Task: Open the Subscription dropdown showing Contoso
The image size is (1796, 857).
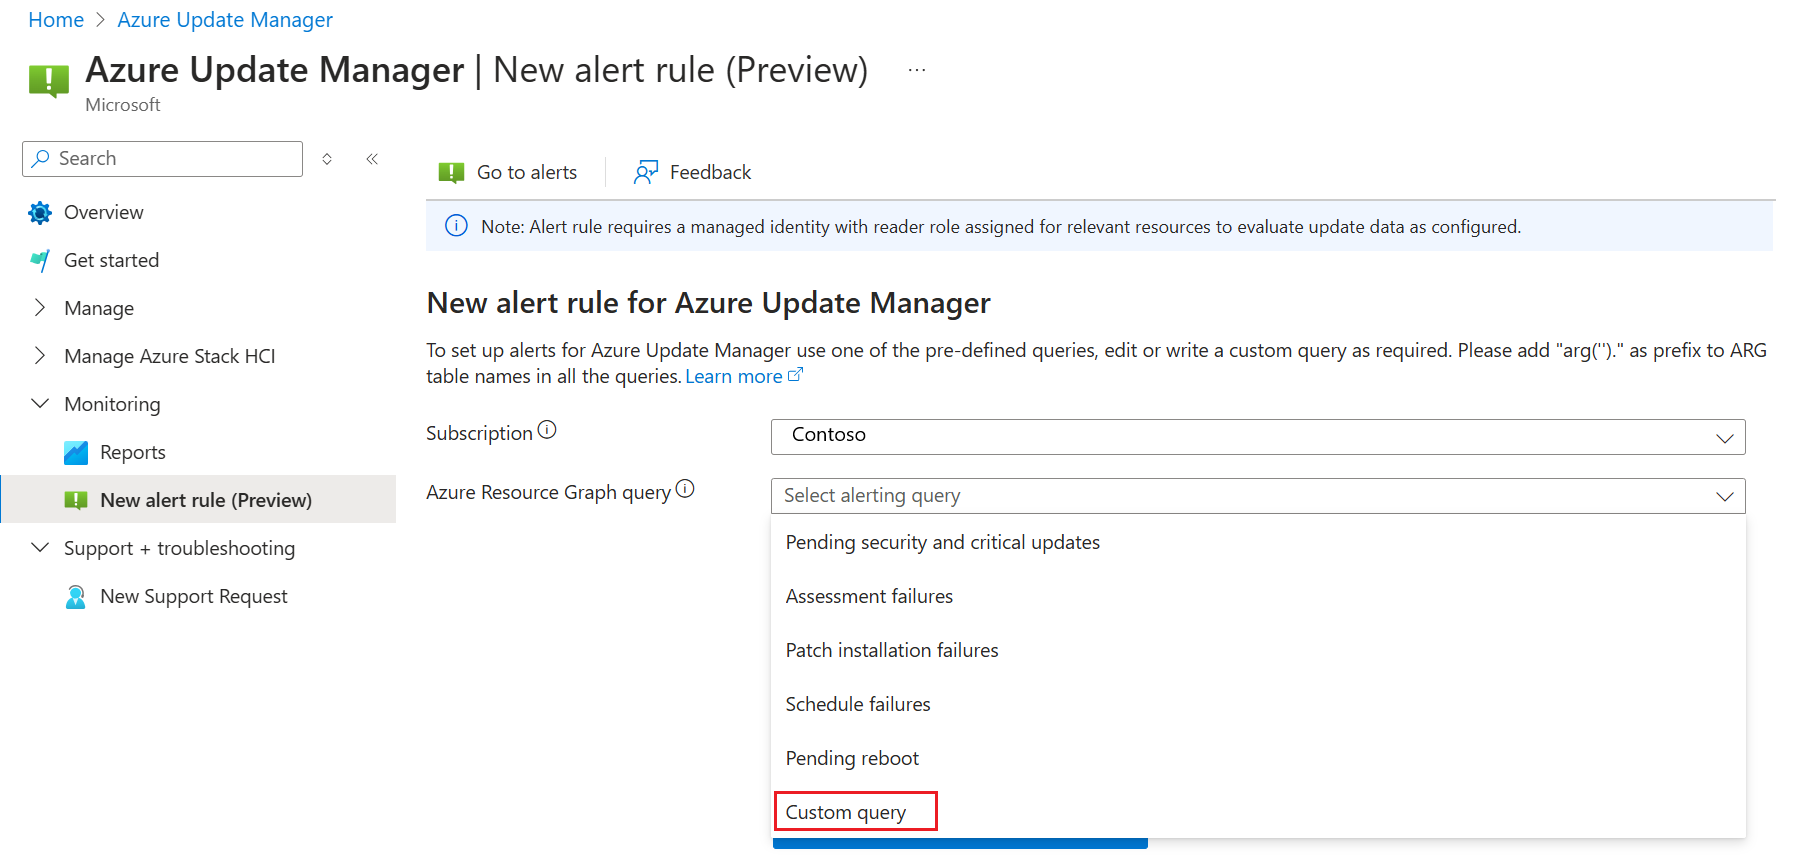Action: click(1257, 437)
